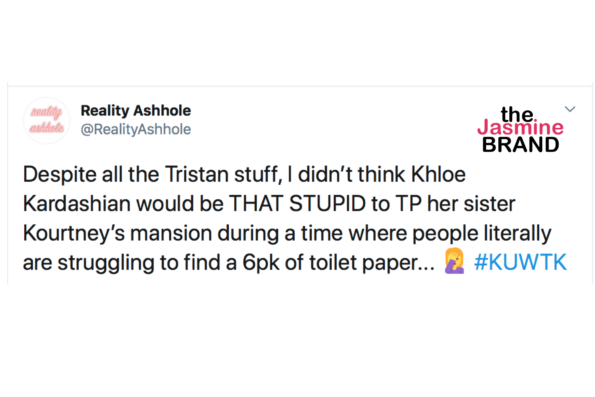Click the word "BRAND" in the logo
The height and width of the screenshot is (397, 595).
521,145
